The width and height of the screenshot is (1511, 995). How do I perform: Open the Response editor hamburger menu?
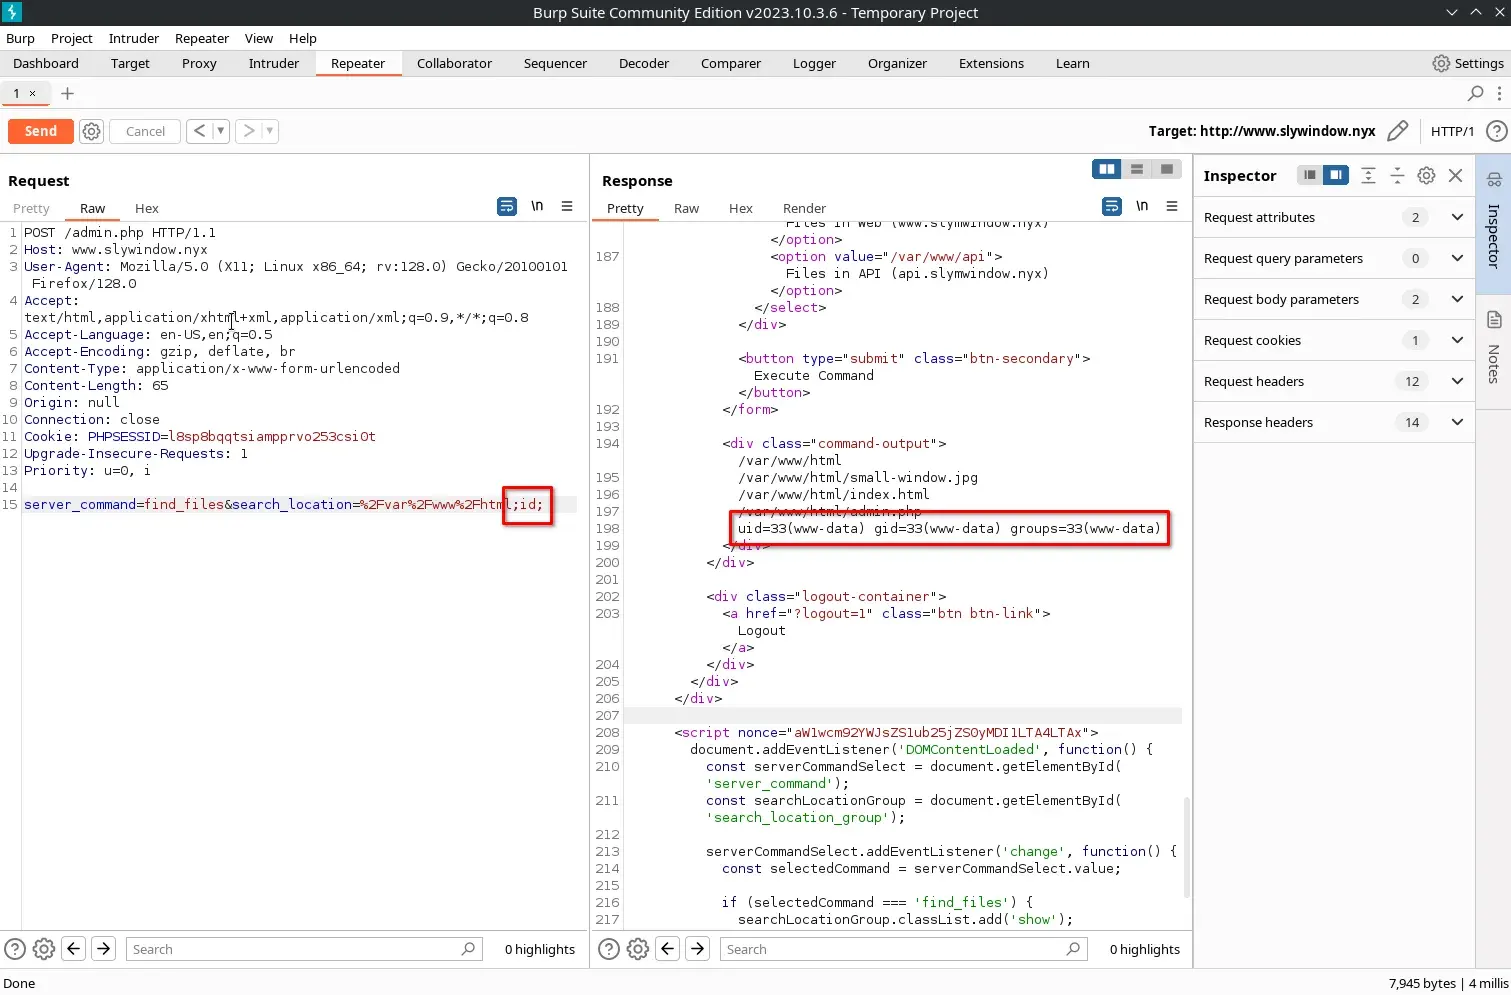coord(1172,206)
